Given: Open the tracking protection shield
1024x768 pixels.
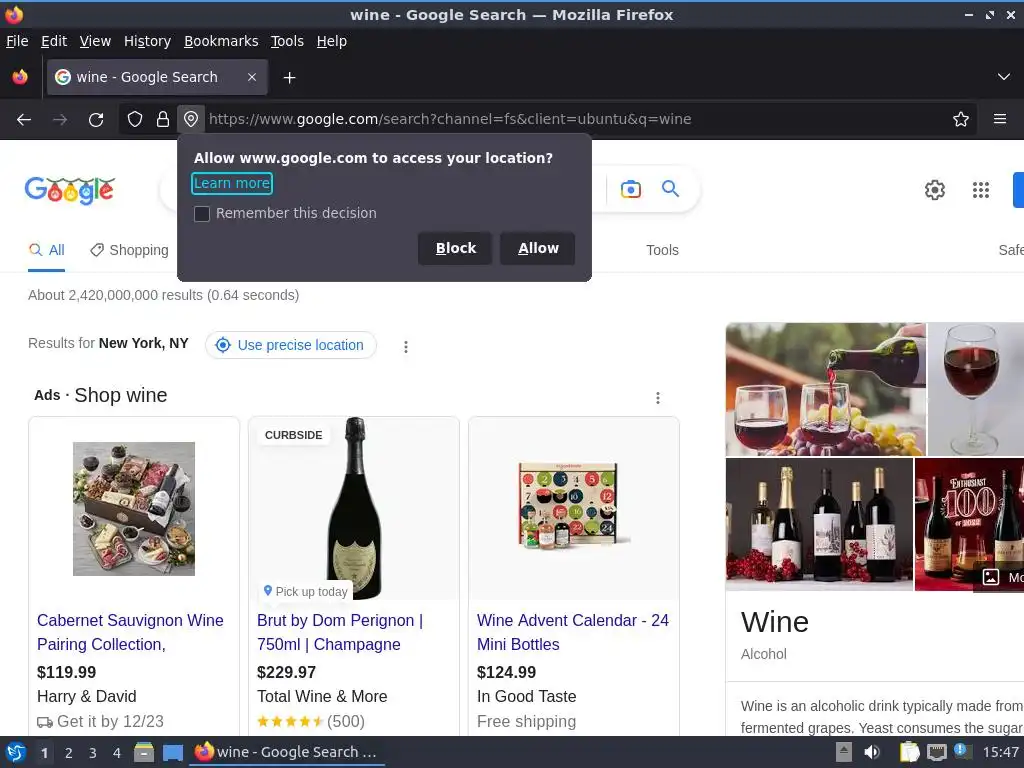Looking at the screenshot, I should (135, 119).
